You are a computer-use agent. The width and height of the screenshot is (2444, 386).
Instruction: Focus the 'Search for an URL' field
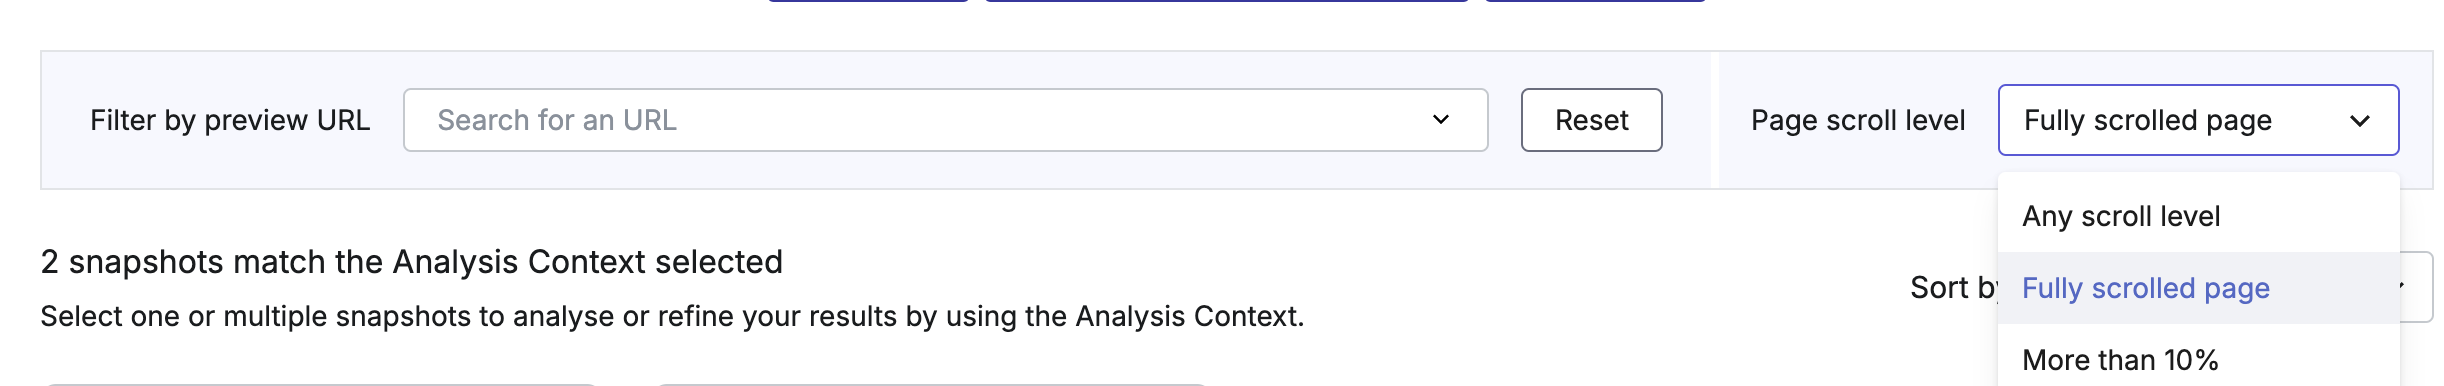pyautogui.click(x=945, y=120)
